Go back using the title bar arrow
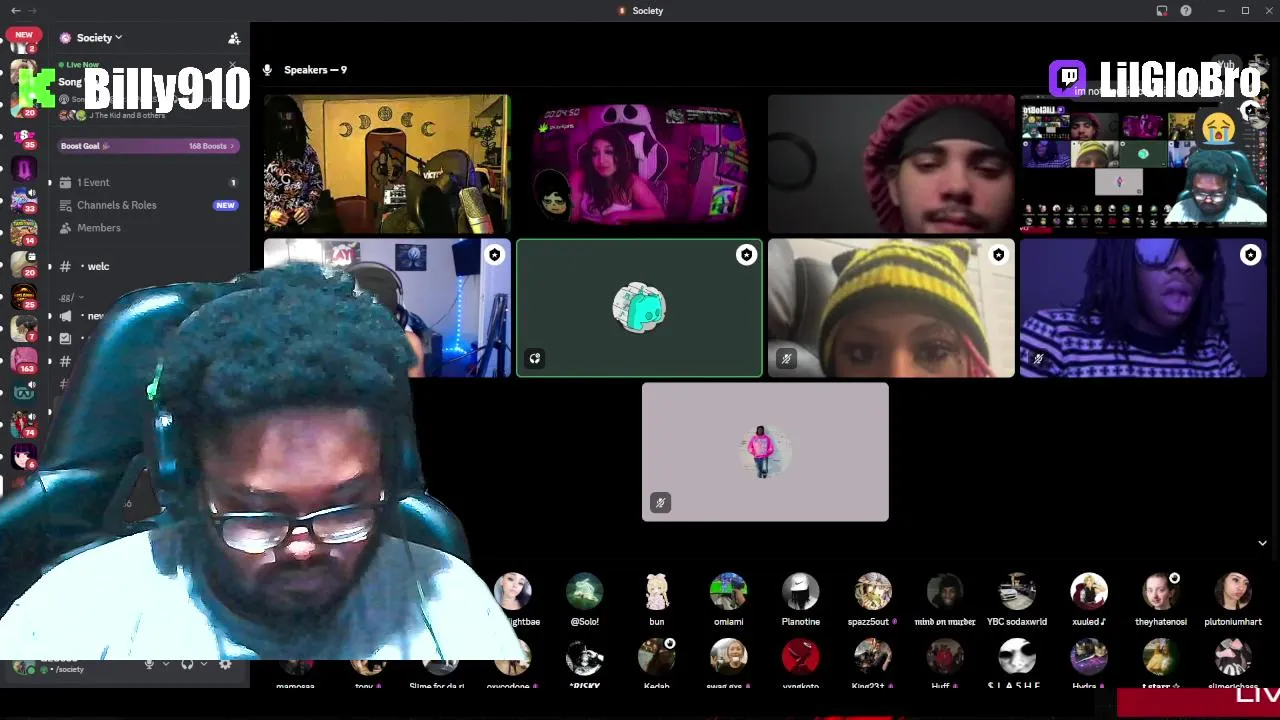The image size is (1280, 720). coord(15,11)
